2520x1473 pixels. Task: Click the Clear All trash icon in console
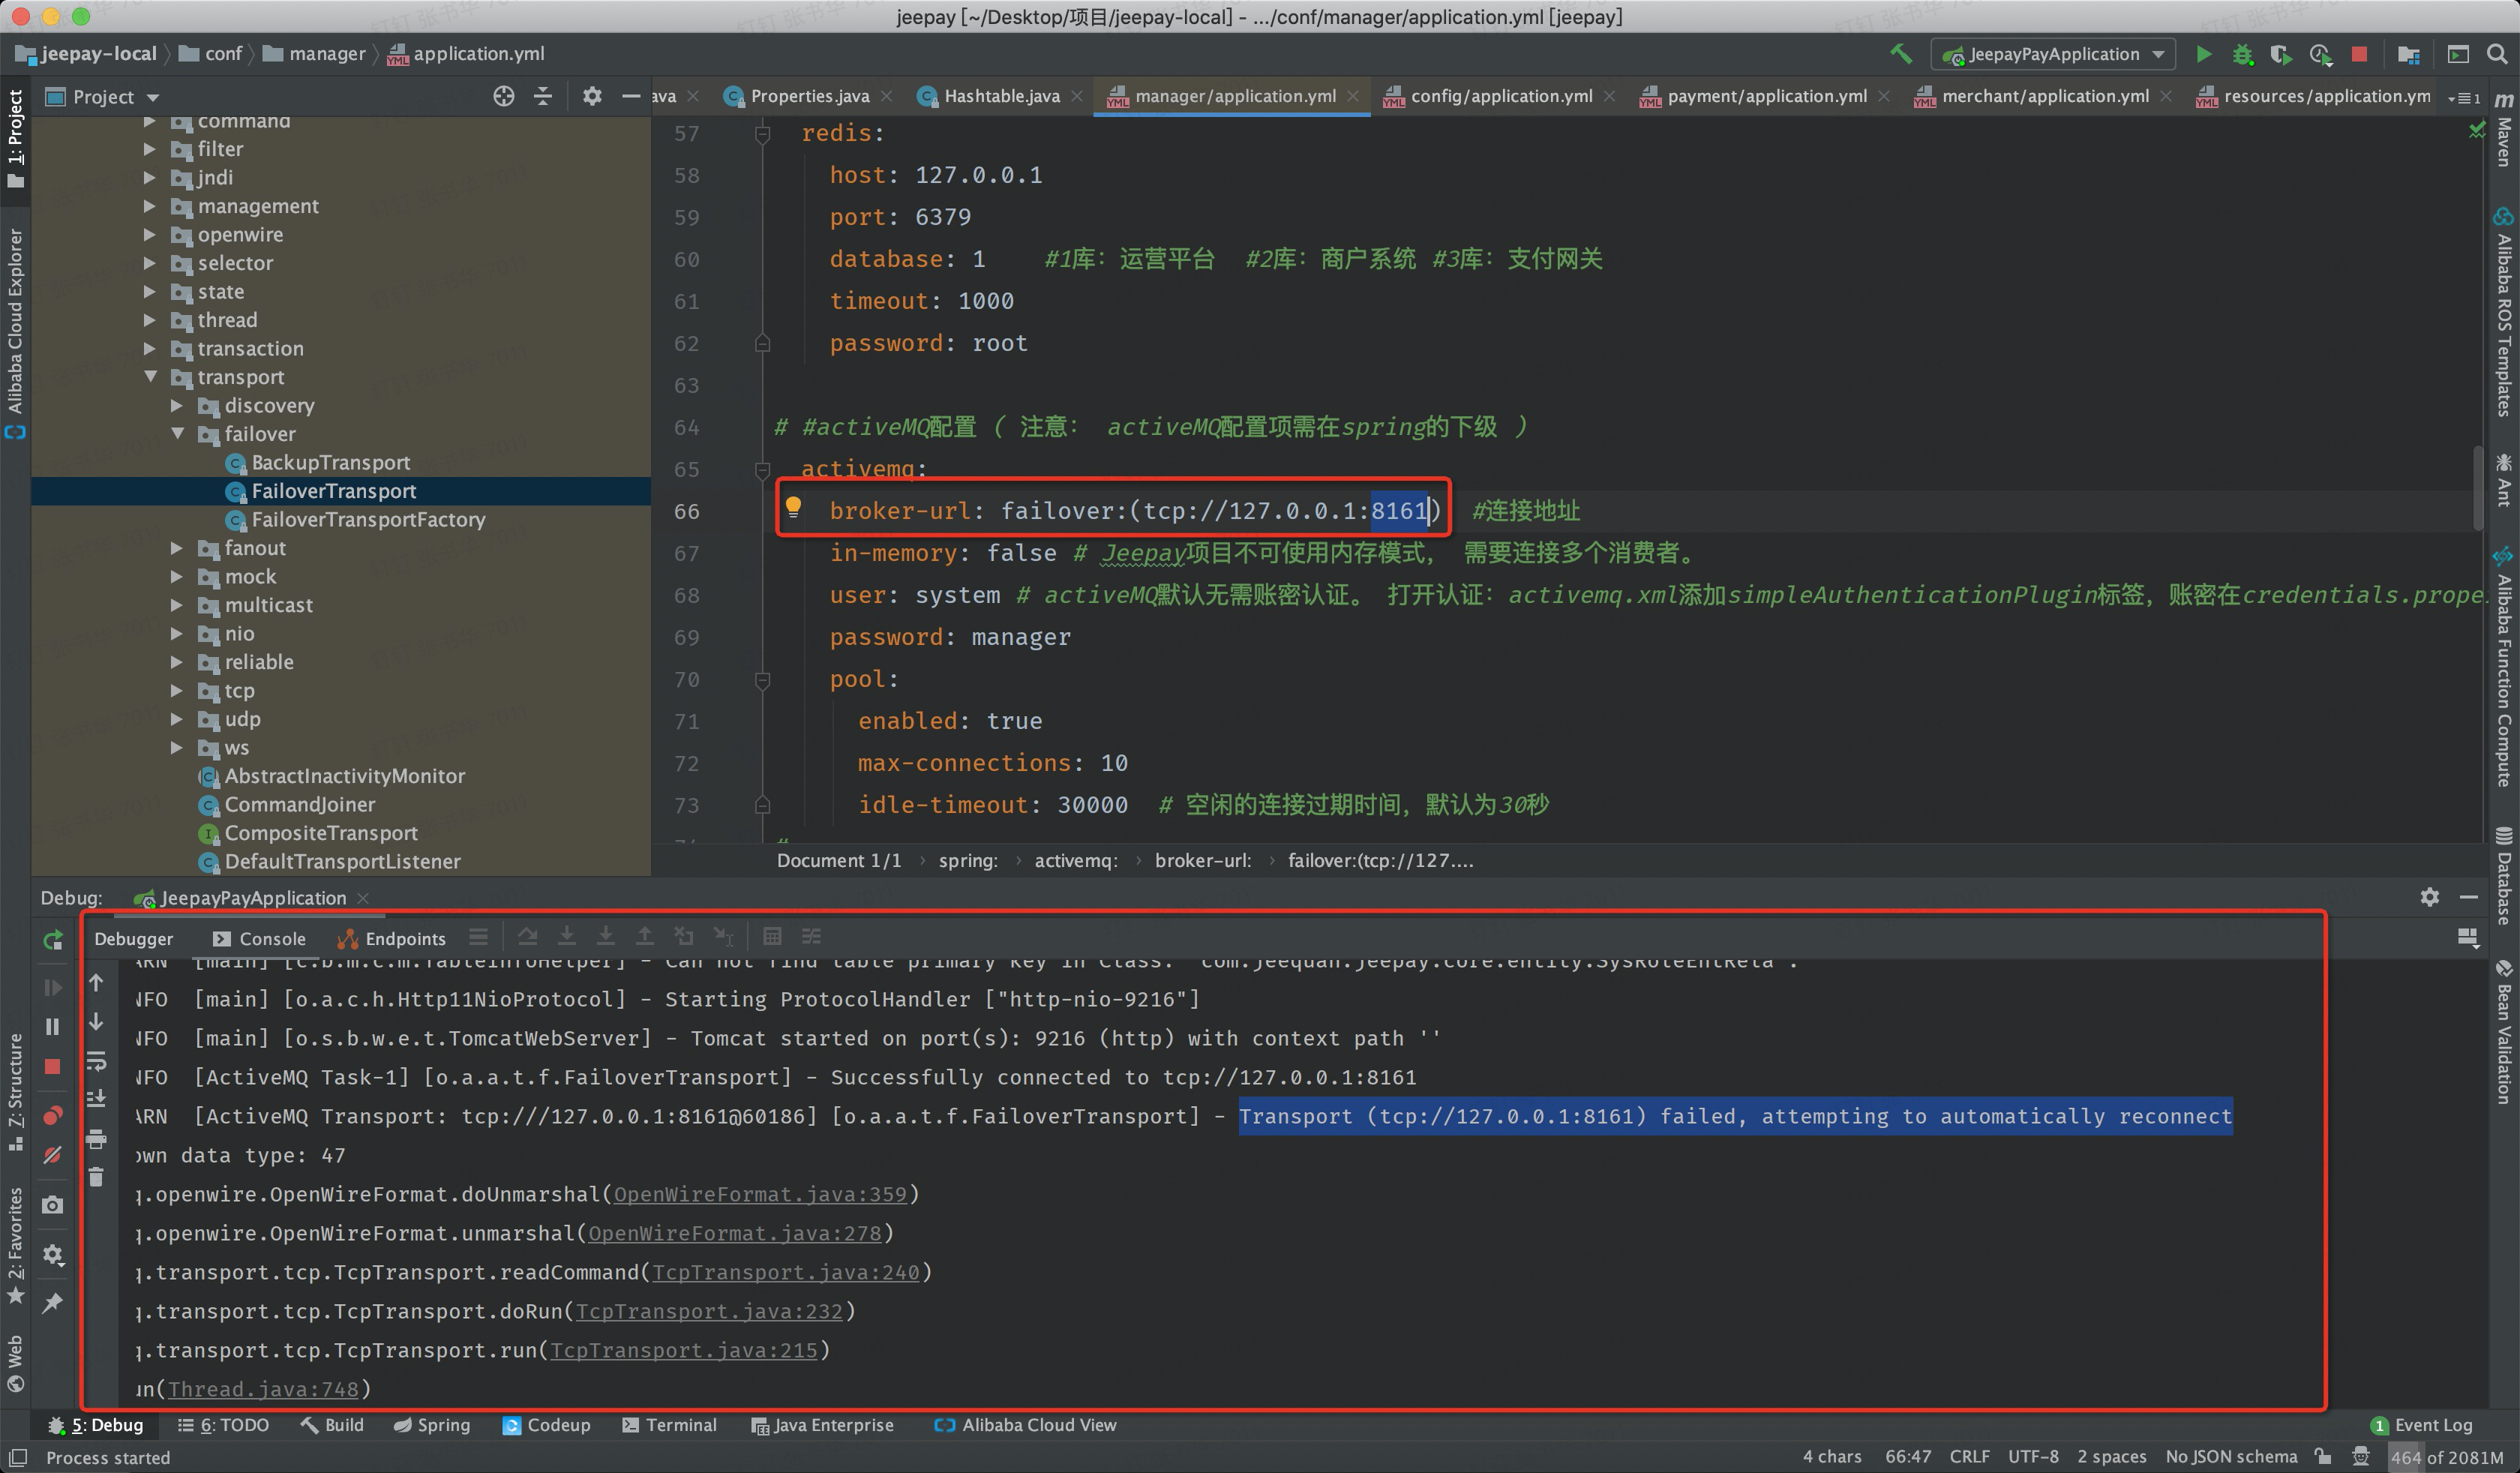click(x=96, y=1177)
